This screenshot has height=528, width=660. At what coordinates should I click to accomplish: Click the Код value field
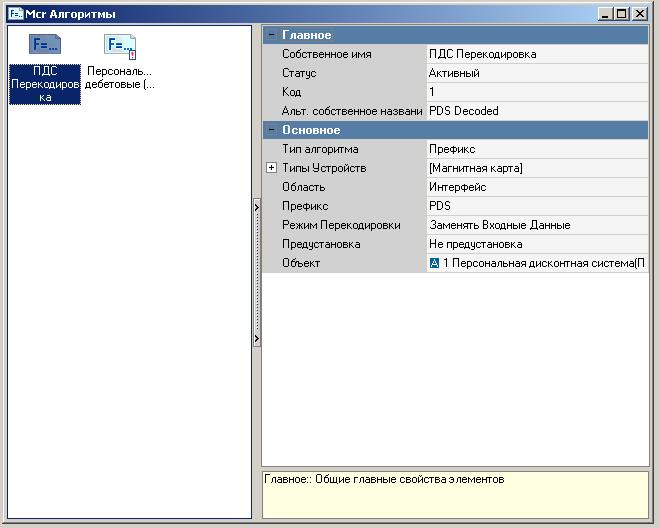coord(537,92)
